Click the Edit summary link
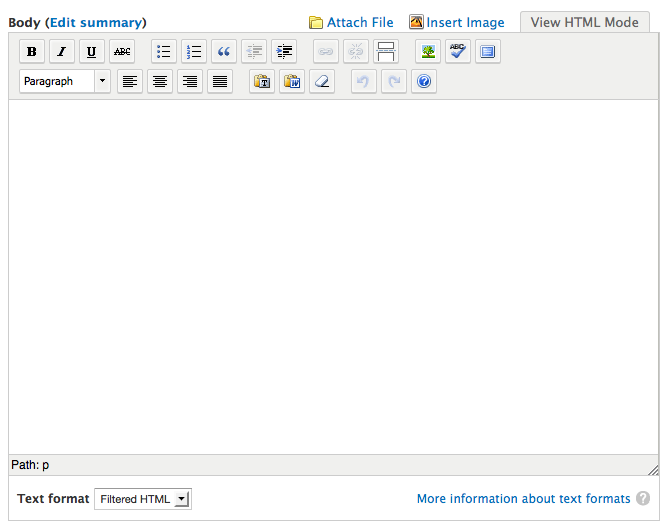668x529 pixels. (96, 22)
